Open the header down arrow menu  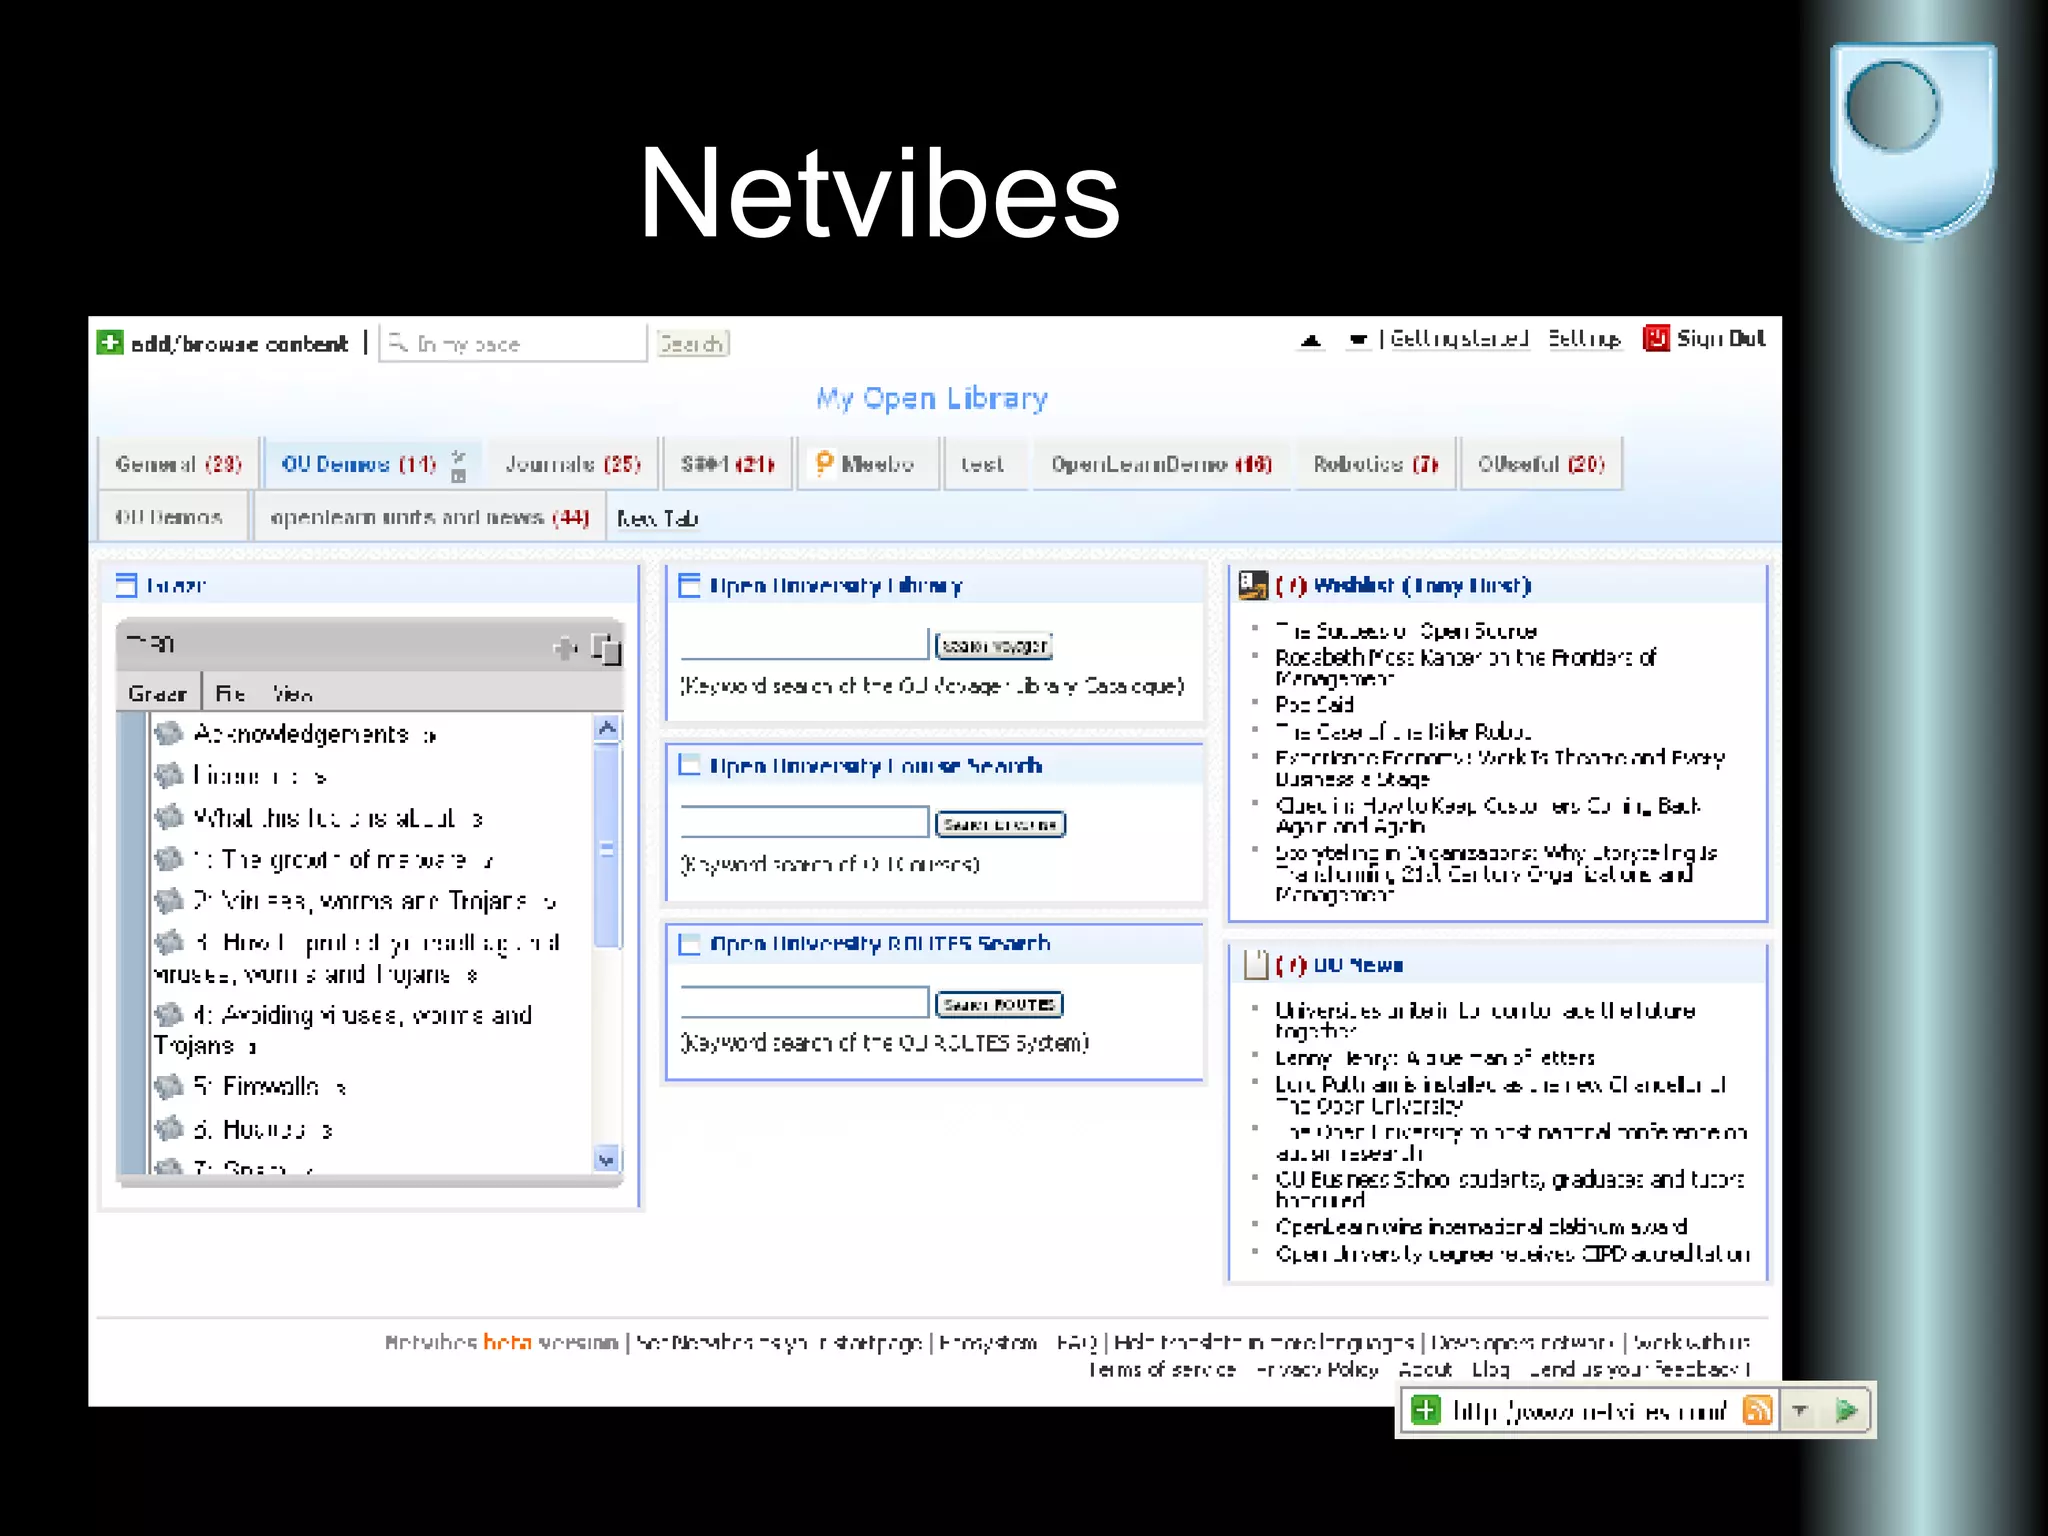point(1358,341)
